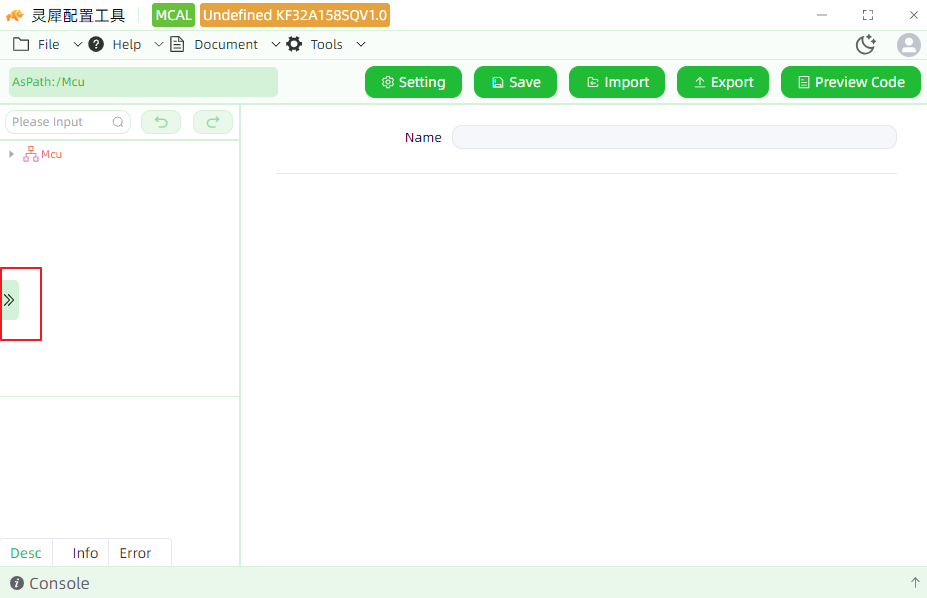Focus the Name input field

click(674, 137)
